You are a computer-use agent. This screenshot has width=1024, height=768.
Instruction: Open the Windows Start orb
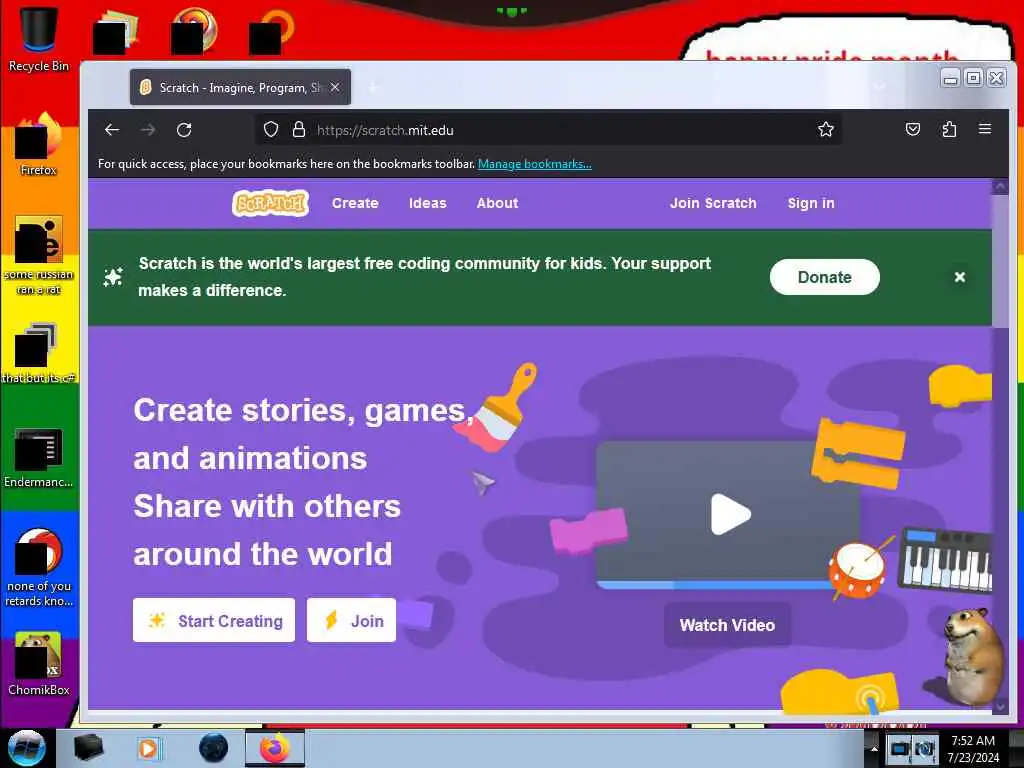tap(25, 748)
